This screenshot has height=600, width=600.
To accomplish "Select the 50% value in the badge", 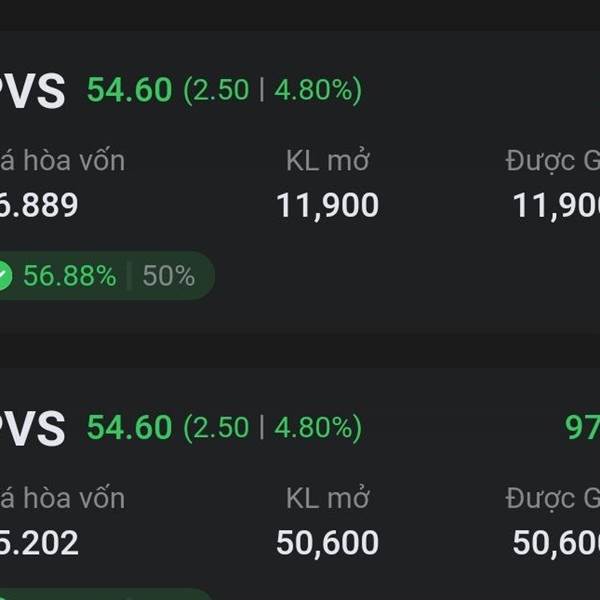I will 169,276.
